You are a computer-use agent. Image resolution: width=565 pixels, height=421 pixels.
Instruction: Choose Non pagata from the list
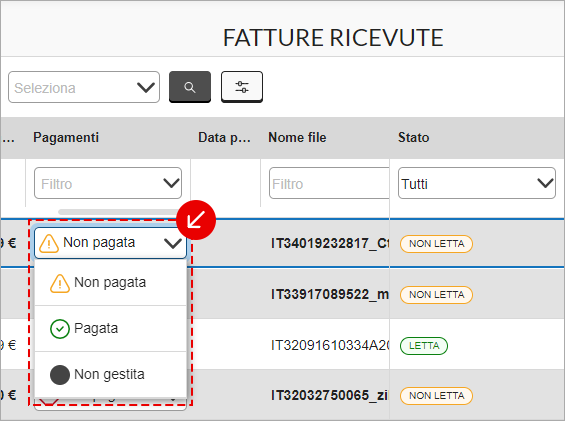111,283
